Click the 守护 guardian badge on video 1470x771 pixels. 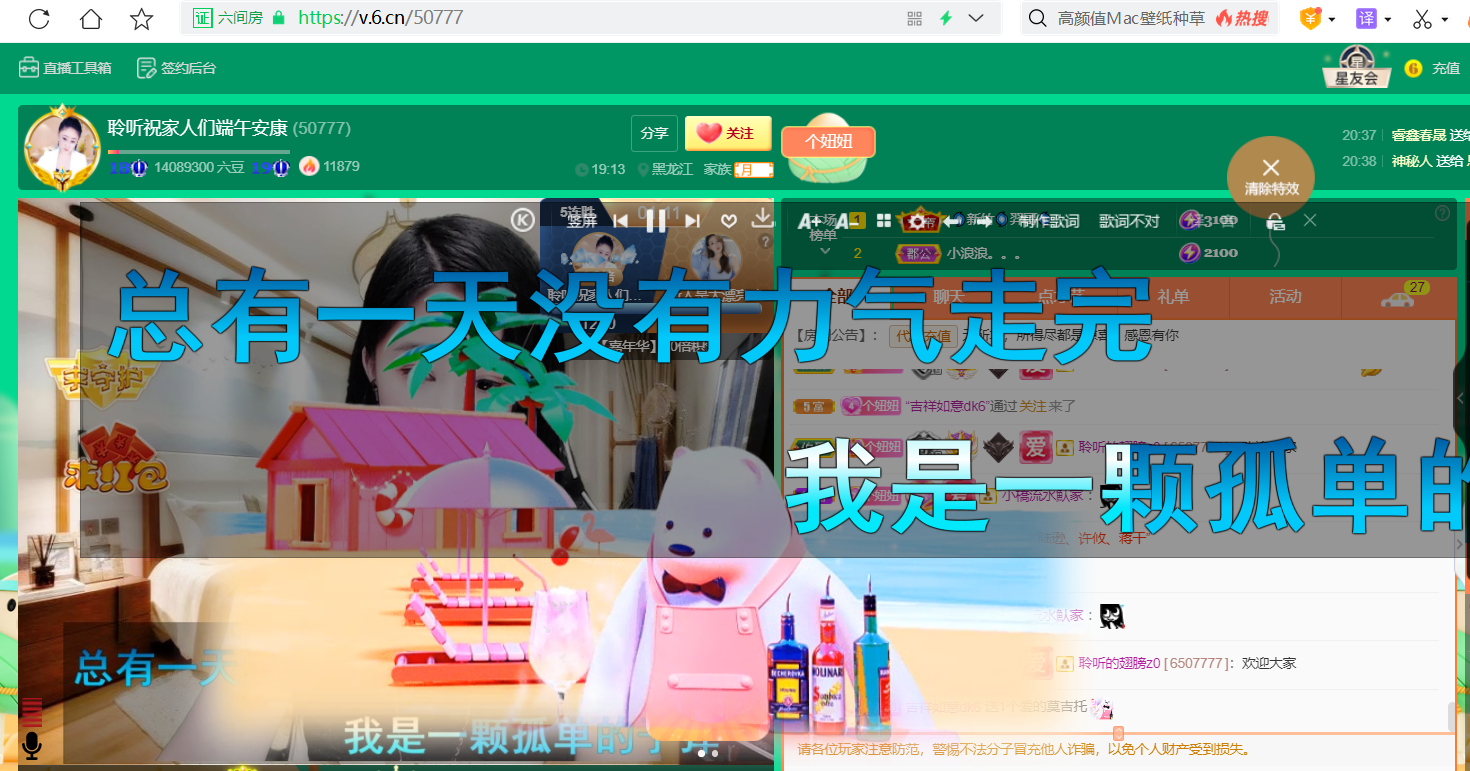[102, 380]
